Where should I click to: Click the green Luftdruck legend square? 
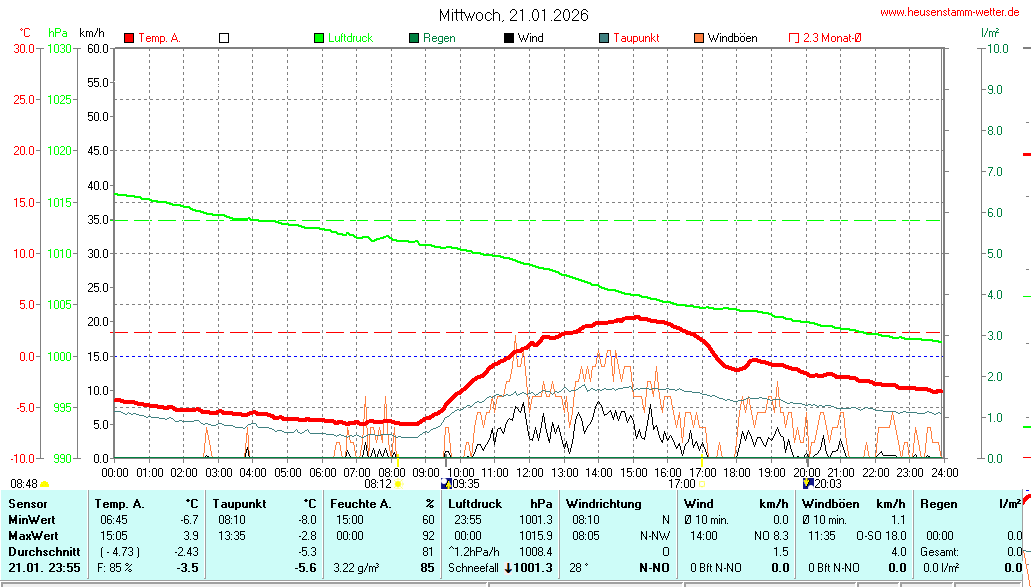319,38
